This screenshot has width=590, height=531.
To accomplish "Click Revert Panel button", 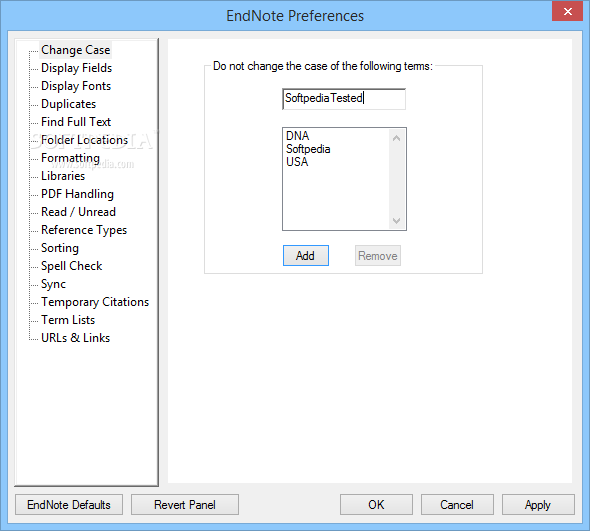I will pos(185,505).
